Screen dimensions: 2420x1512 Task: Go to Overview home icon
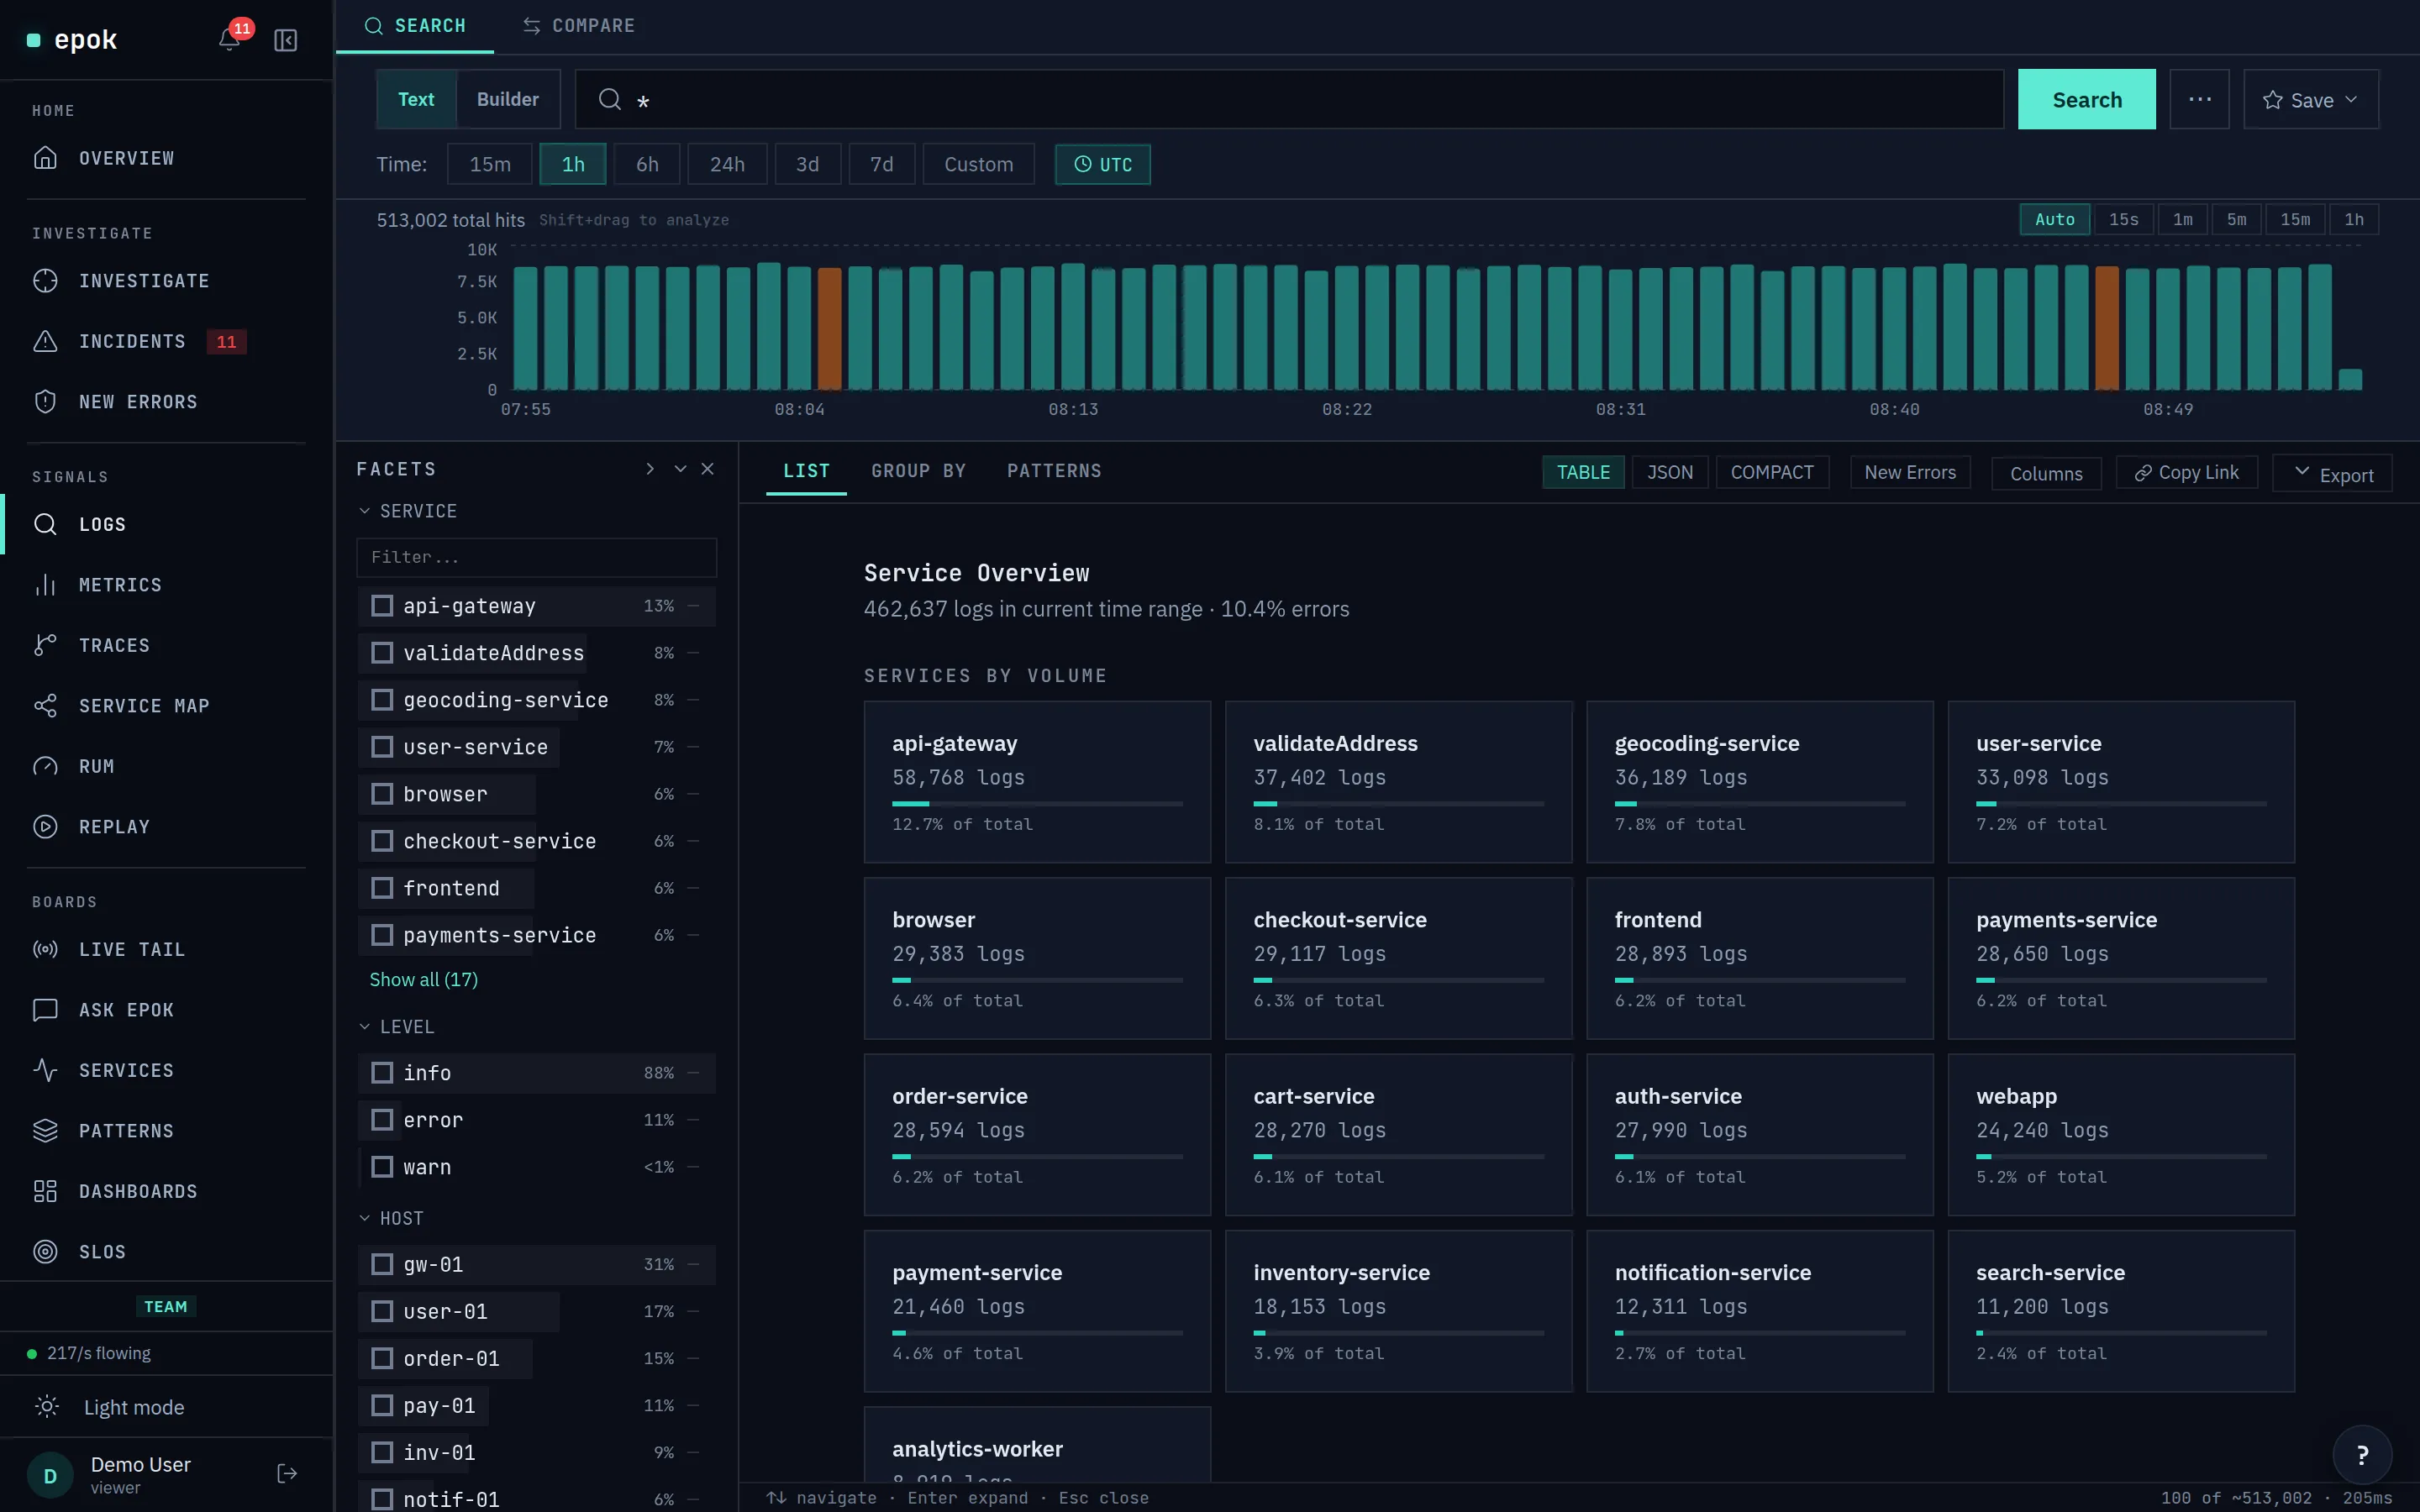pyautogui.click(x=45, y=158)
